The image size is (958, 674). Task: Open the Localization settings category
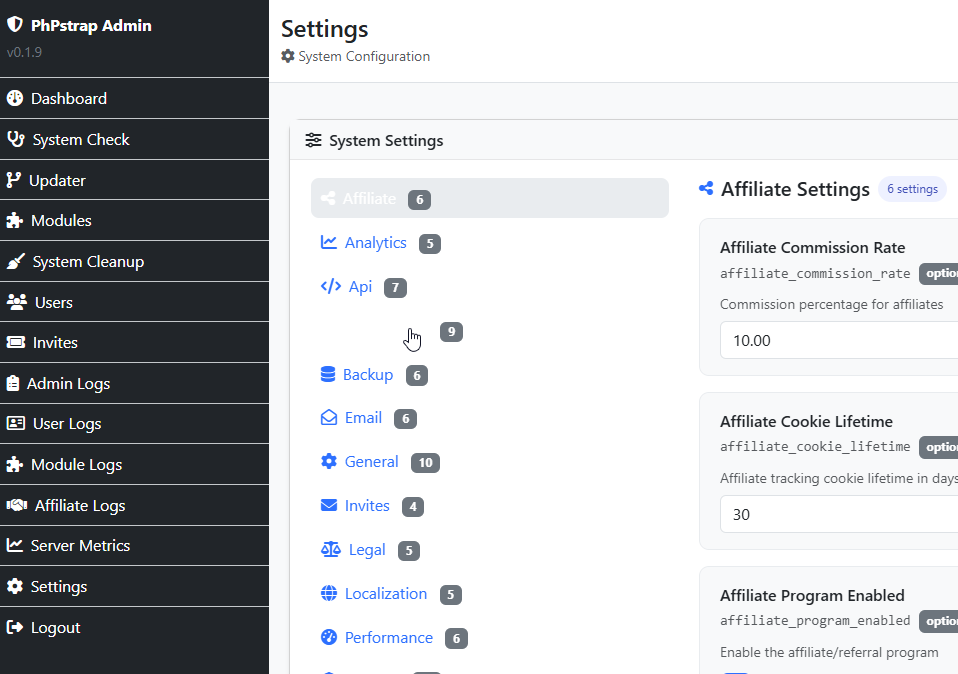(490, 594)
